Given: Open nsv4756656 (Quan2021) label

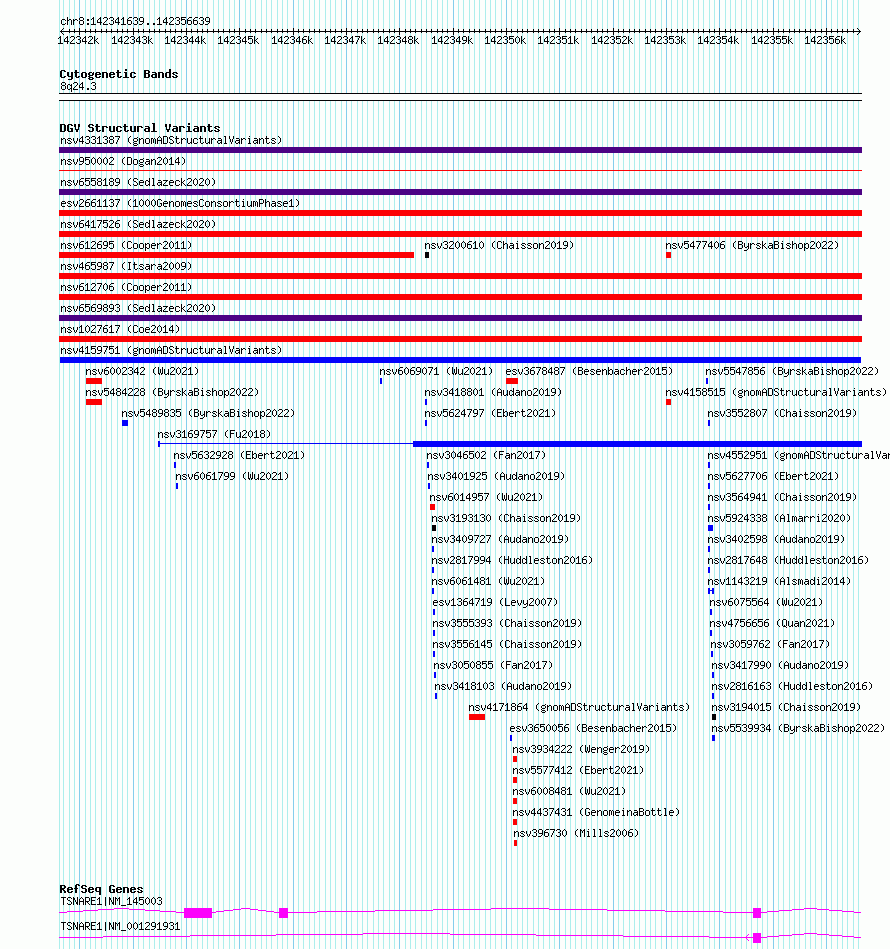Looking at the screenshot, I should tap(772, 623).
